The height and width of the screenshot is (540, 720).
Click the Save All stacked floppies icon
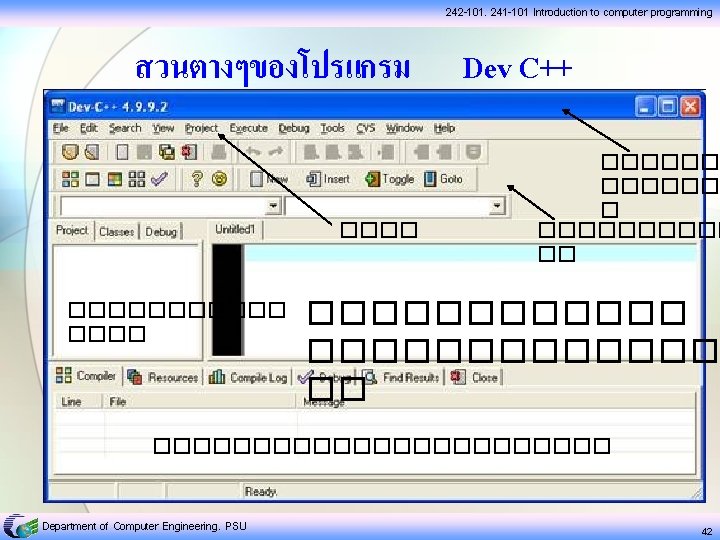tap(167, 152)
